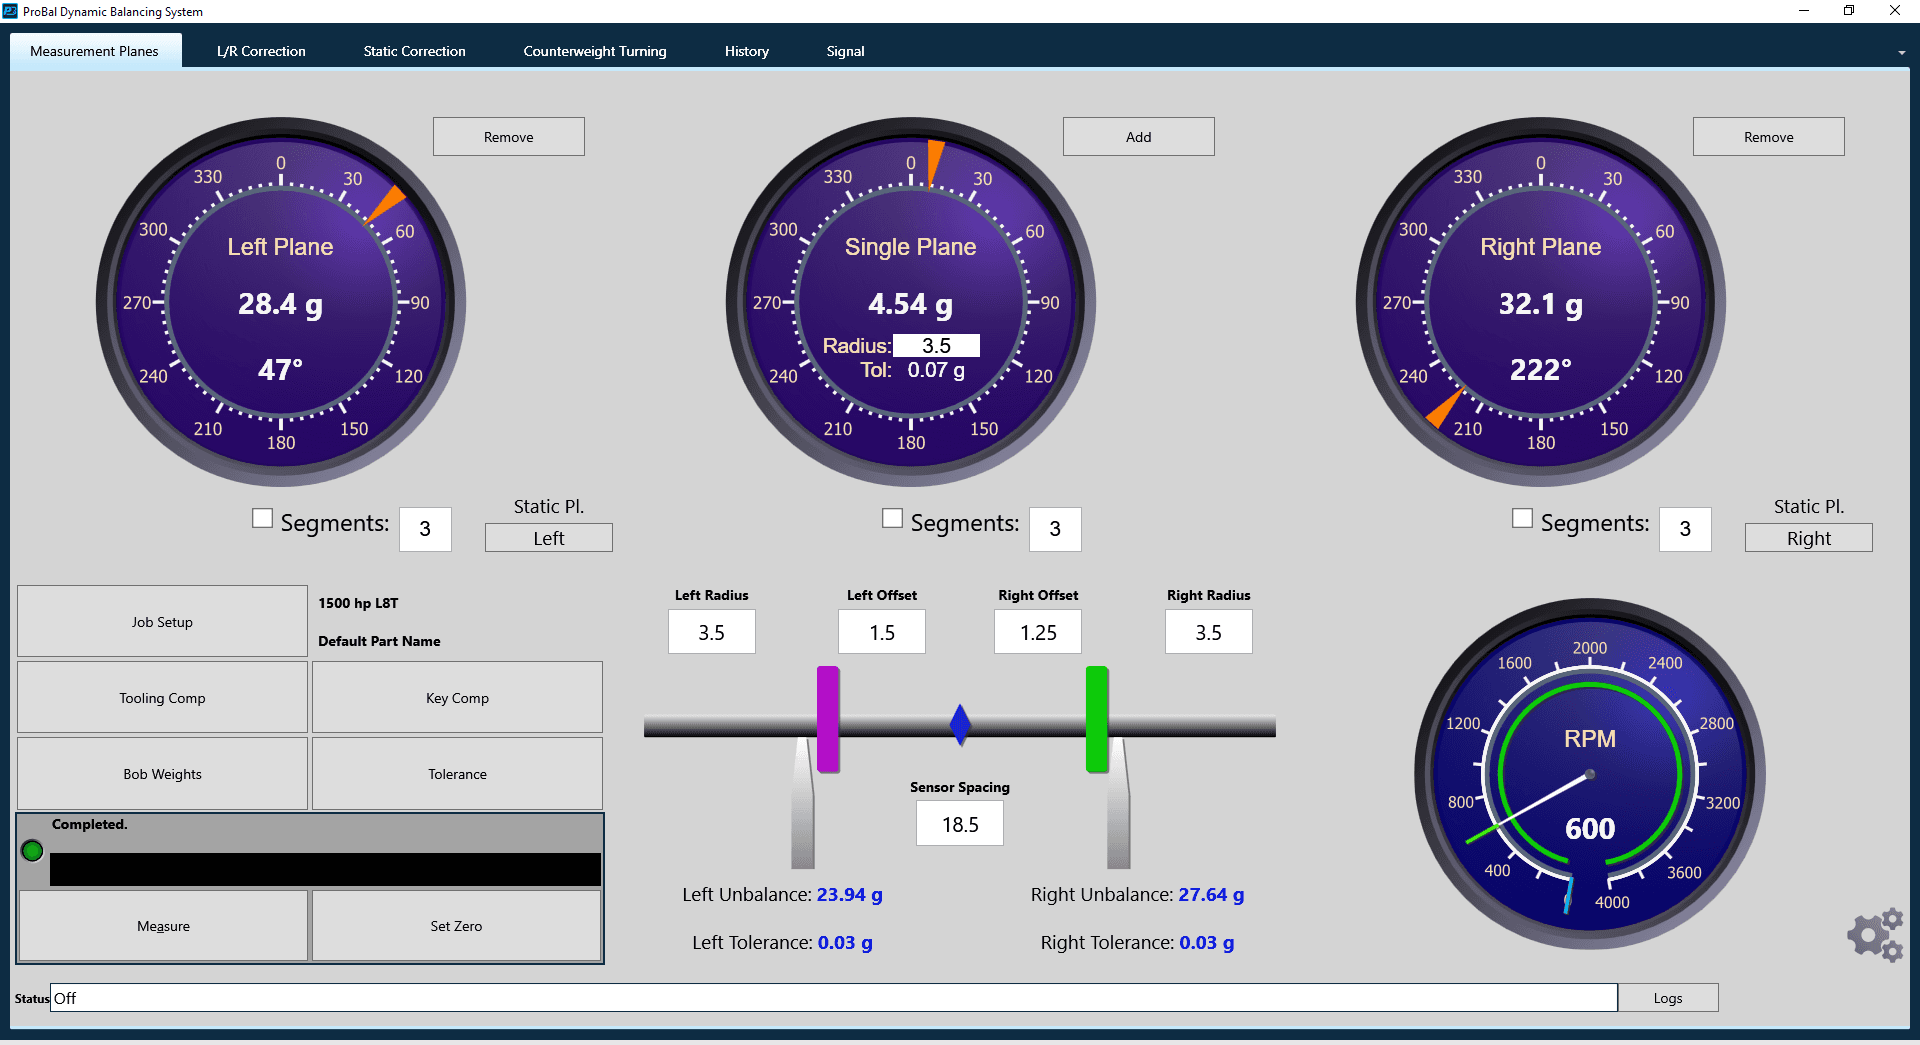This screenshot has height=1045, width=1920.
Task: Open the Static Pl. selector showing Right
Action: pos(1808,537)
